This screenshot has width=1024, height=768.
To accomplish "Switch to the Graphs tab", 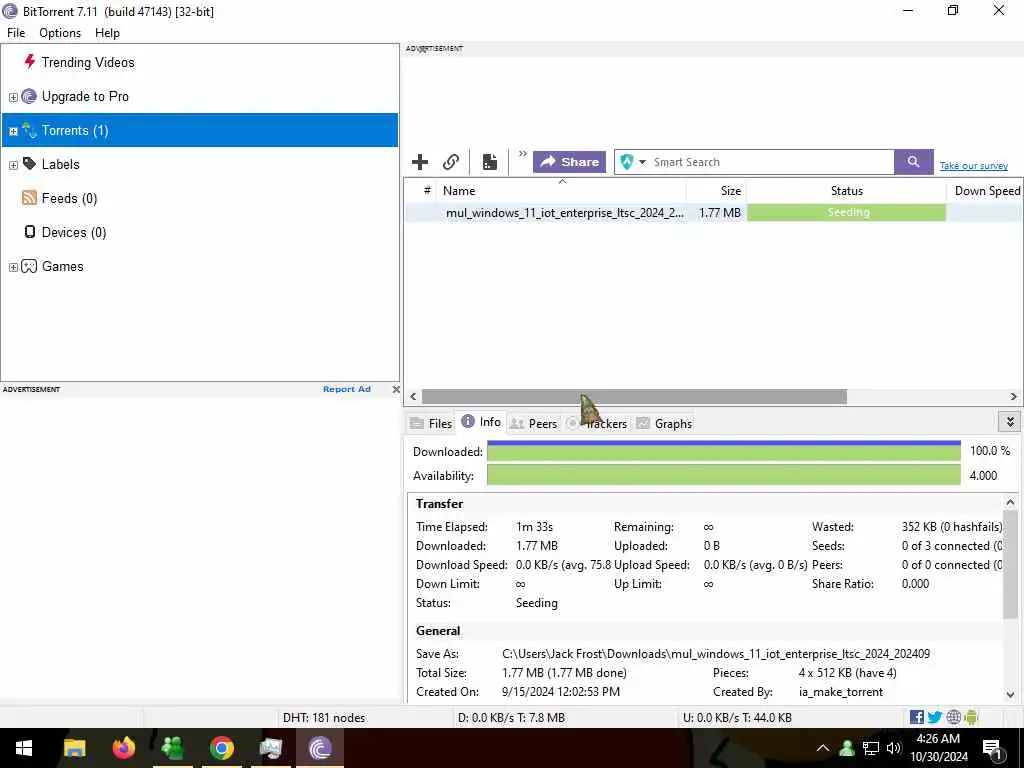I will (664, 423).
